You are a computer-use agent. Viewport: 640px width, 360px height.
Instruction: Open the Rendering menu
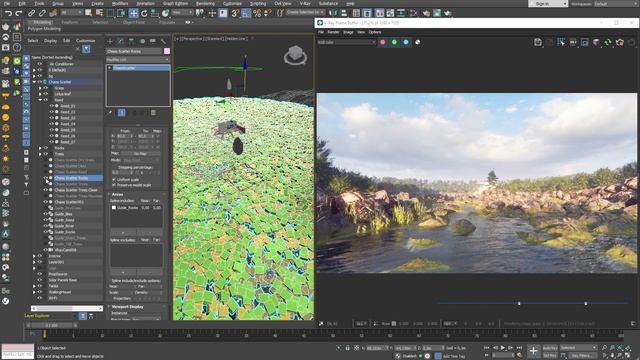click(x=205, y=3)
